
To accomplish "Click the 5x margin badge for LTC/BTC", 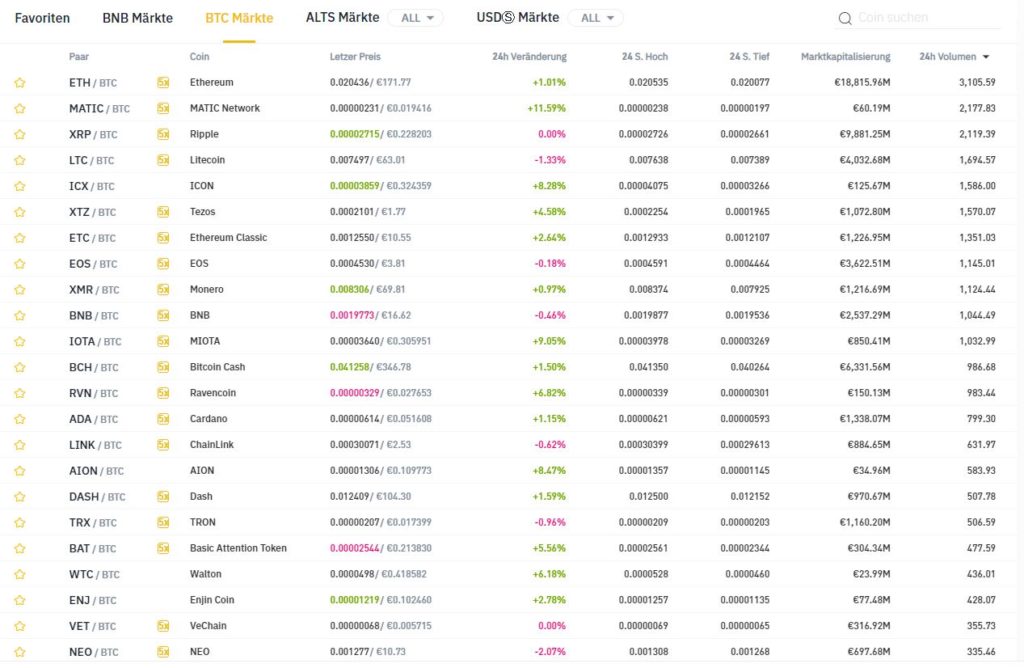I will pyautogui.click(x=163, y=160).
